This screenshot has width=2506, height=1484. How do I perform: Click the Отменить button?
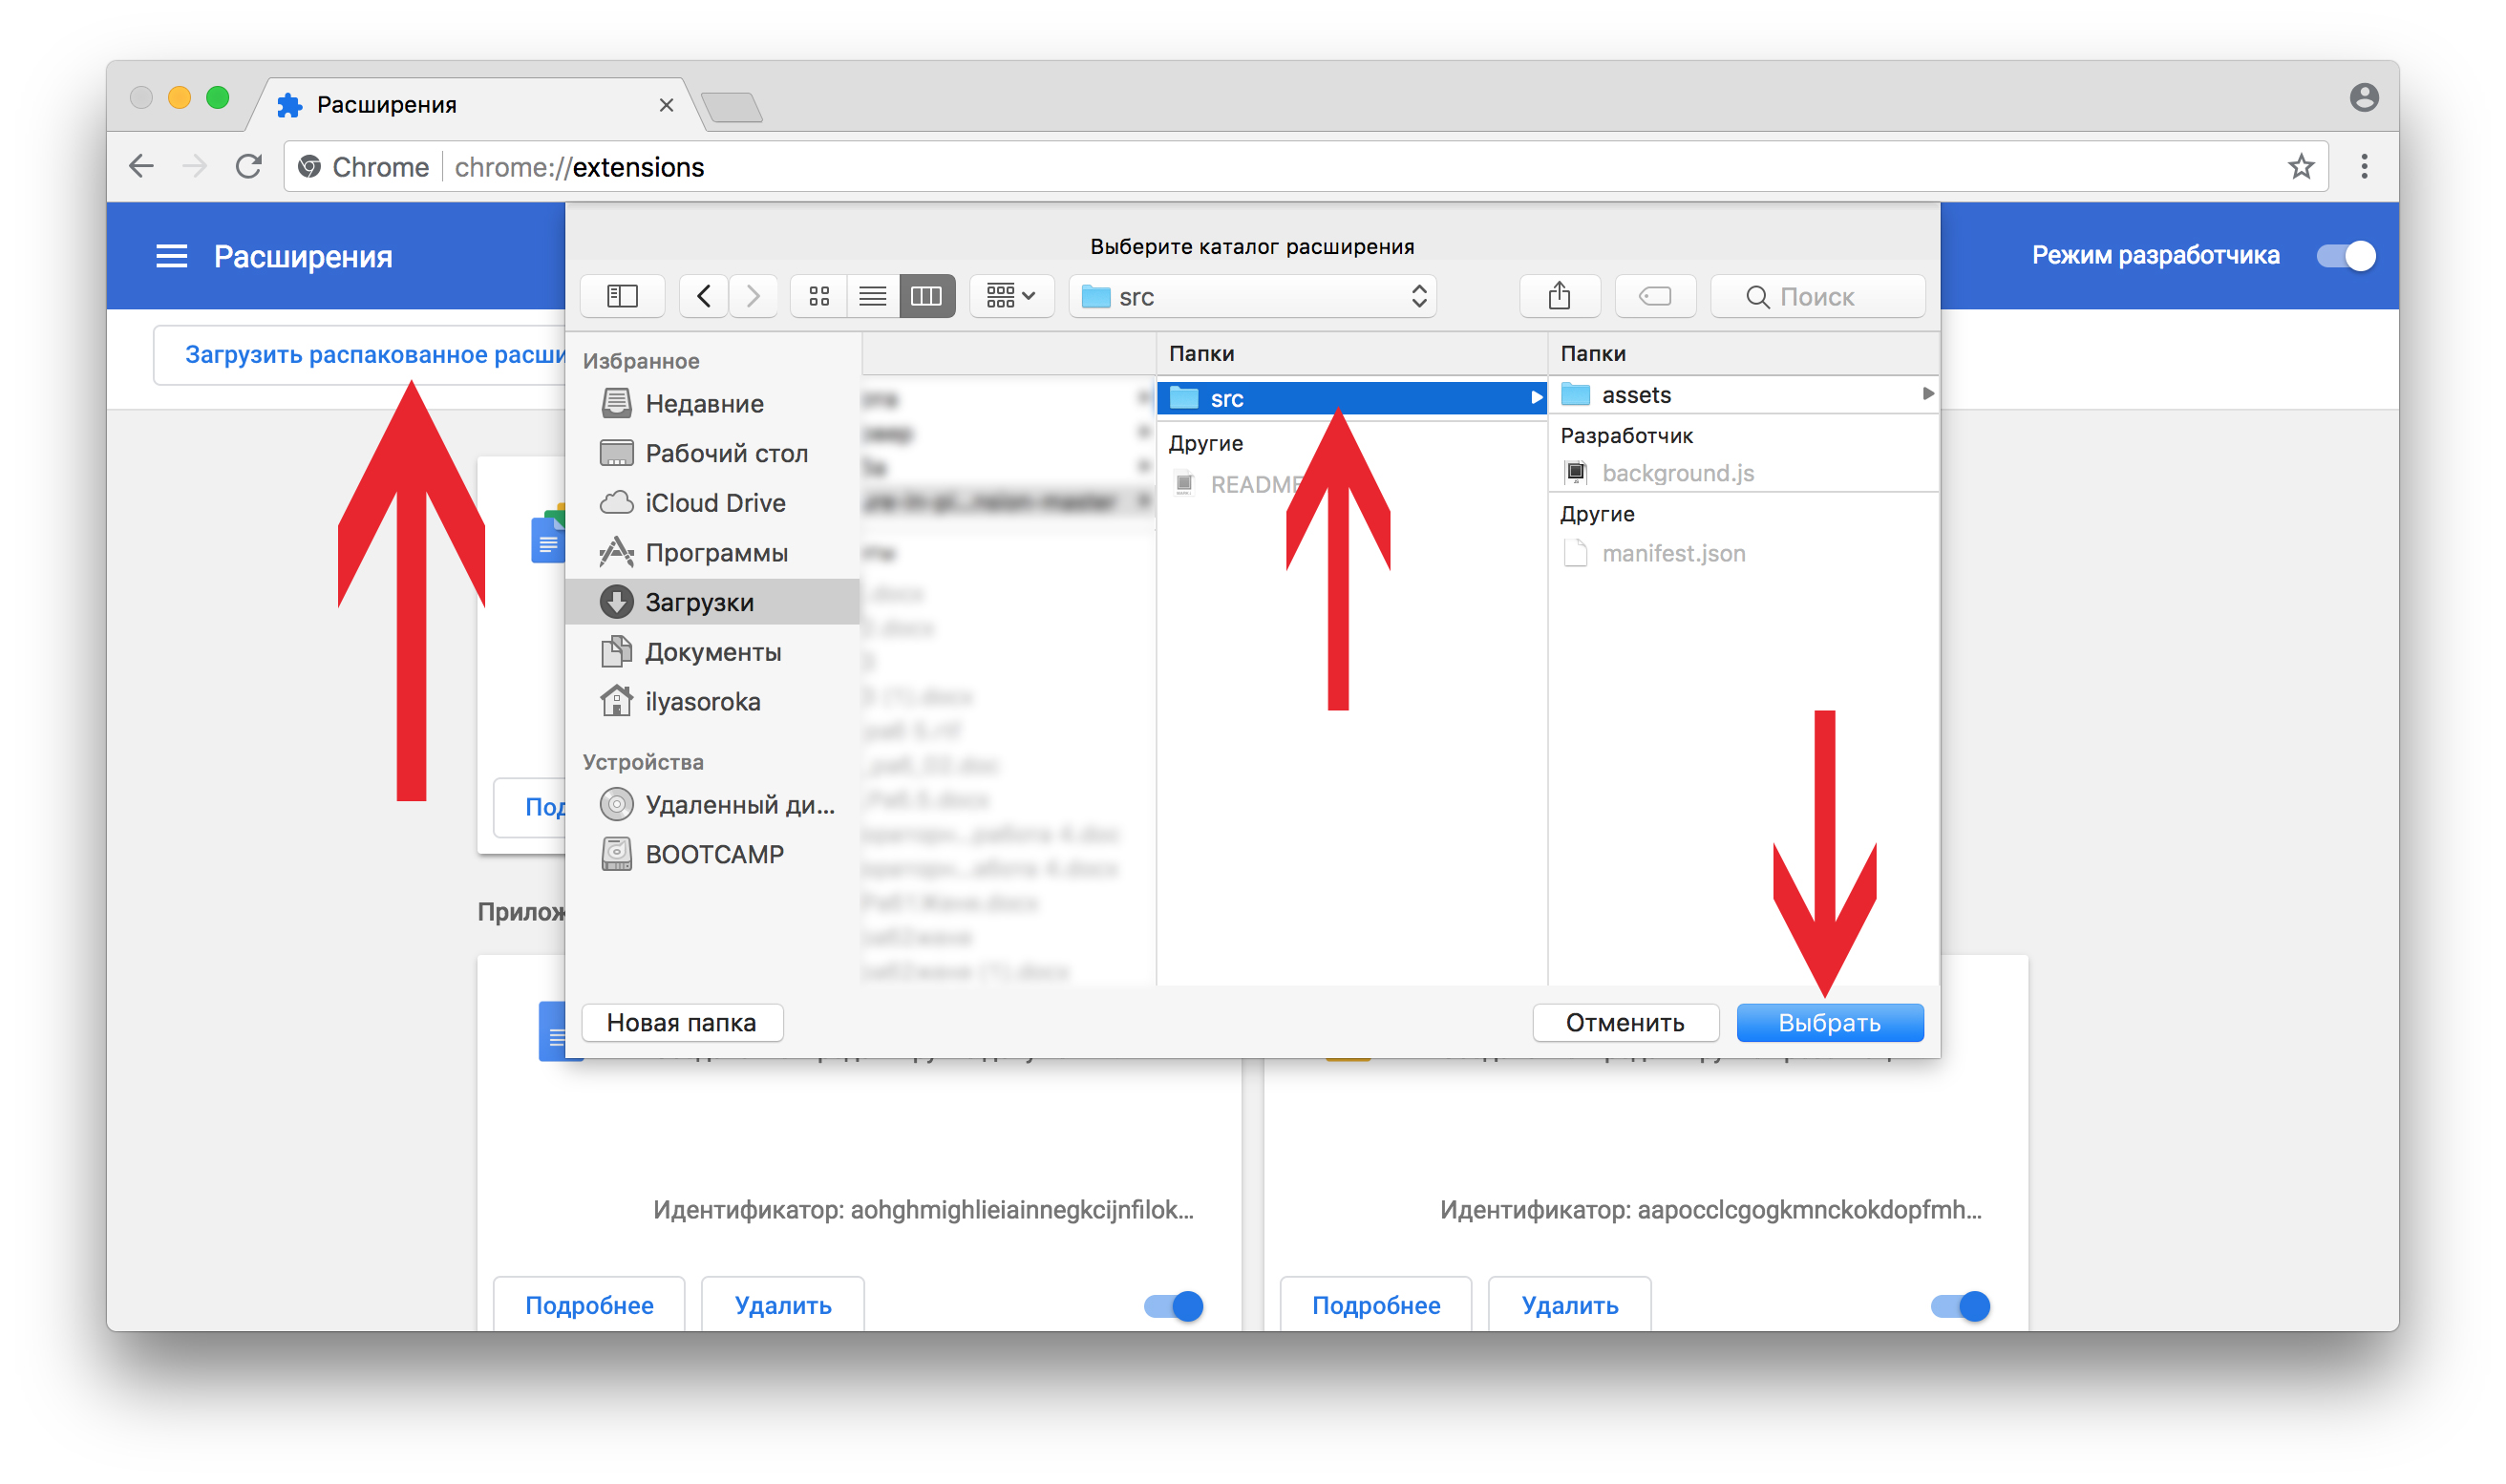tap(1625, 1022)
